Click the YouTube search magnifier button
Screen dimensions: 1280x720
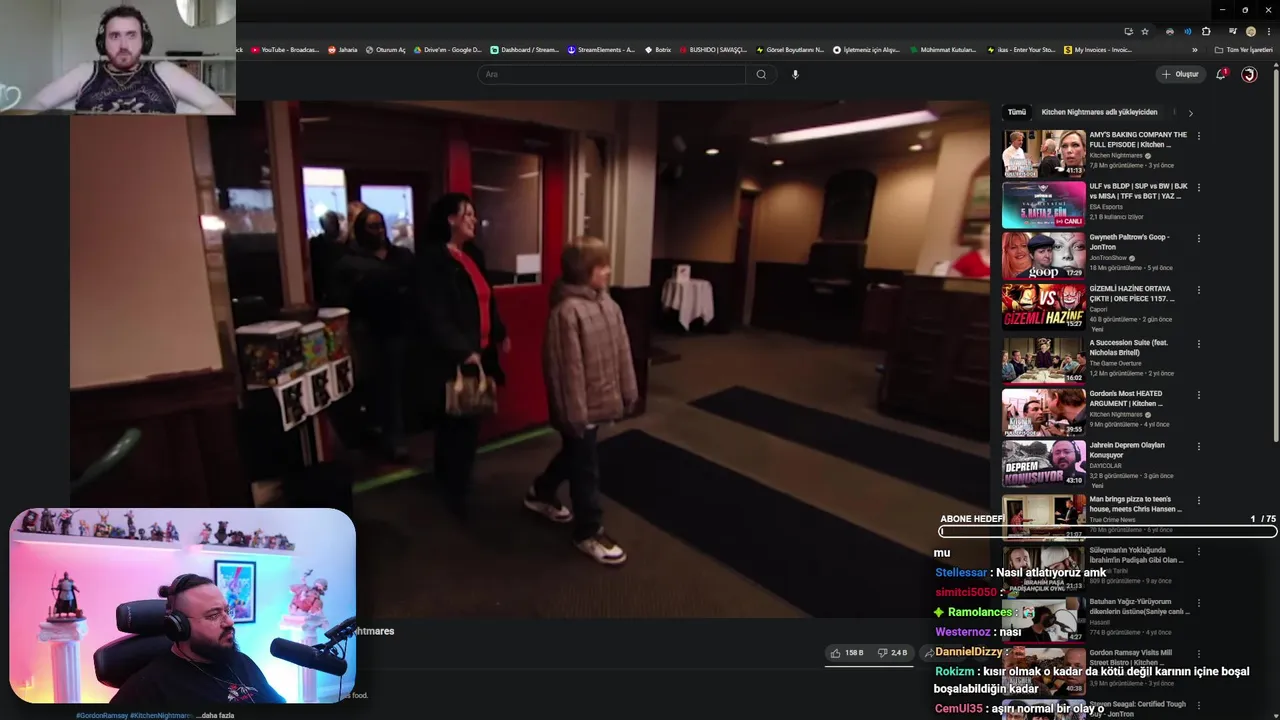click(x=761, y=74)
